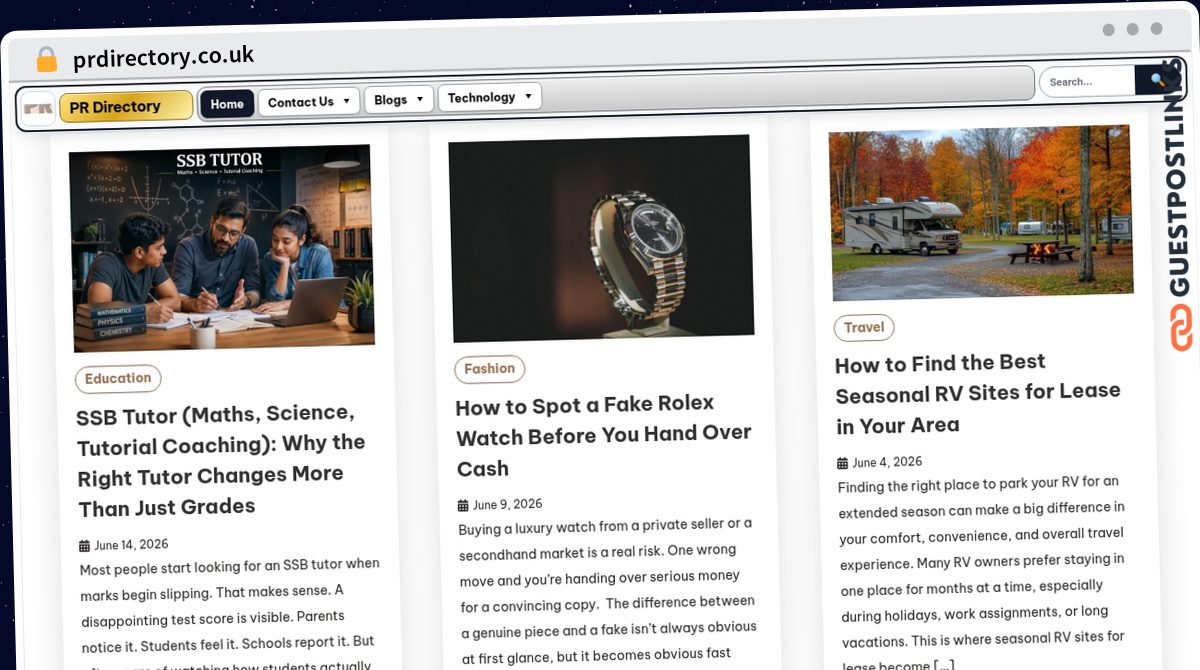The height and width of the screenshot is (670, 1200).
Task: Open the Education category tag
Action: pos(118,378)
